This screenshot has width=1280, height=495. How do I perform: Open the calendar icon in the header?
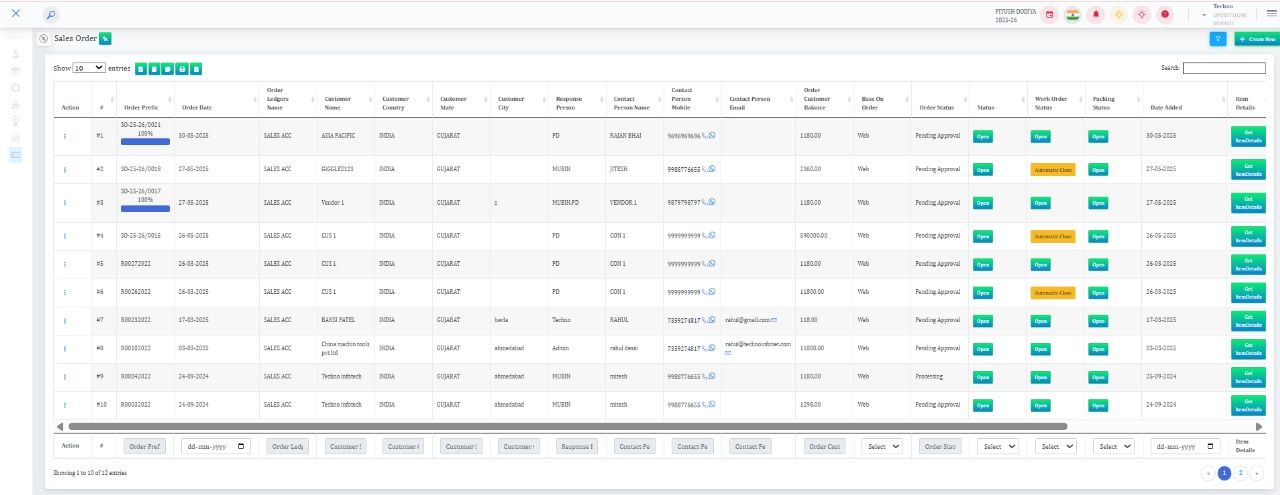point(1049,15)
